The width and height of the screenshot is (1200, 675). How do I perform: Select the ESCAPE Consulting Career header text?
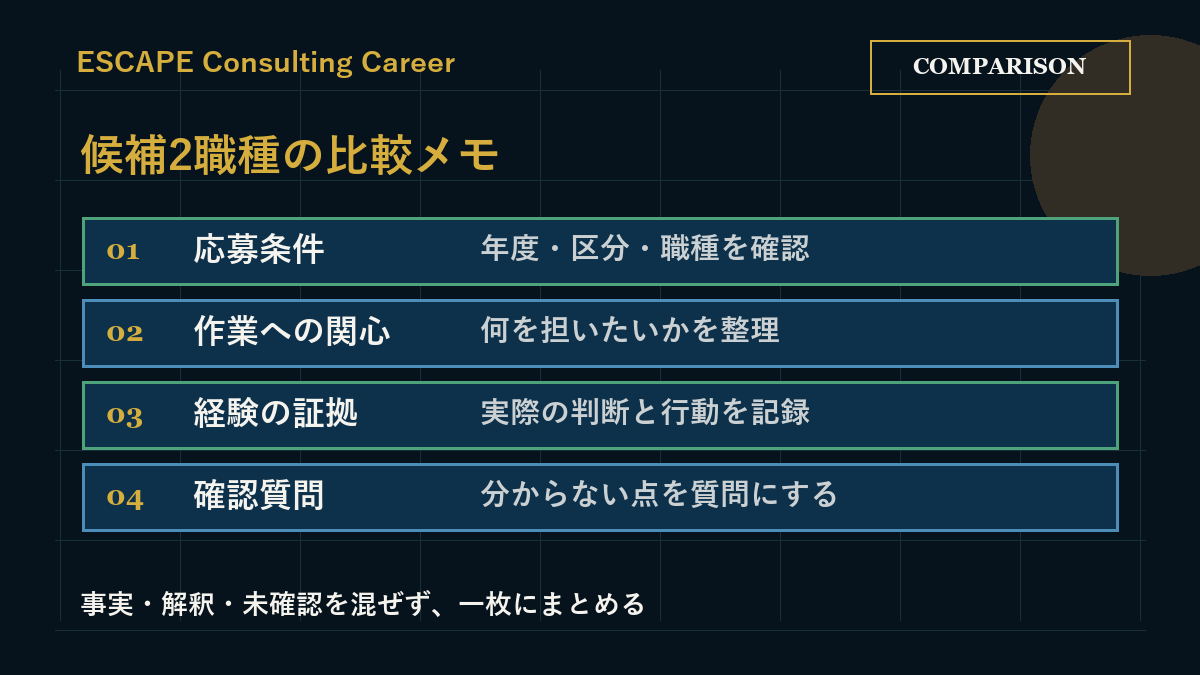pos(266,63)
